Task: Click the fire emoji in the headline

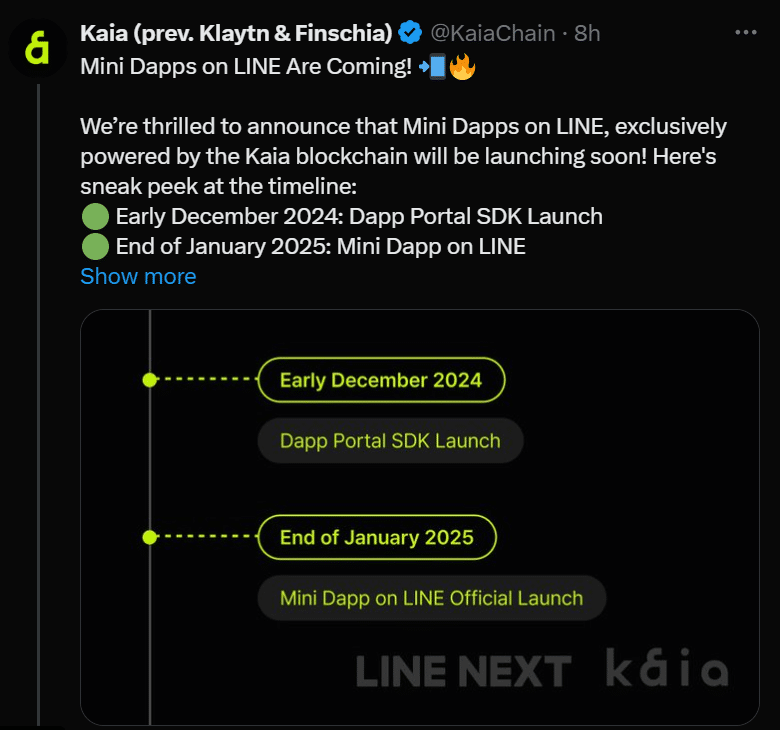Action: [461, 70]
